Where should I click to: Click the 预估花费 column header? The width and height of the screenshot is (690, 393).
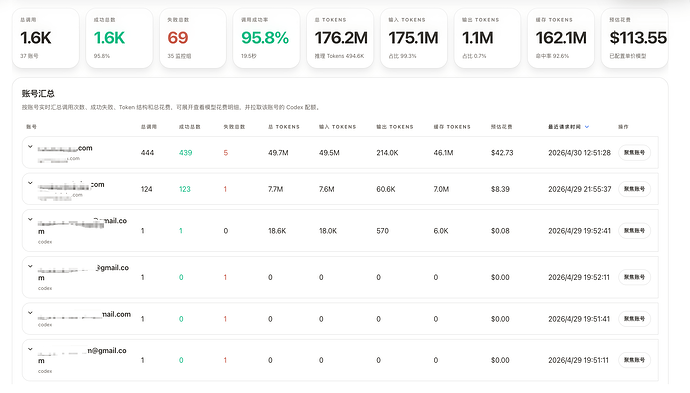coord(502,127)
